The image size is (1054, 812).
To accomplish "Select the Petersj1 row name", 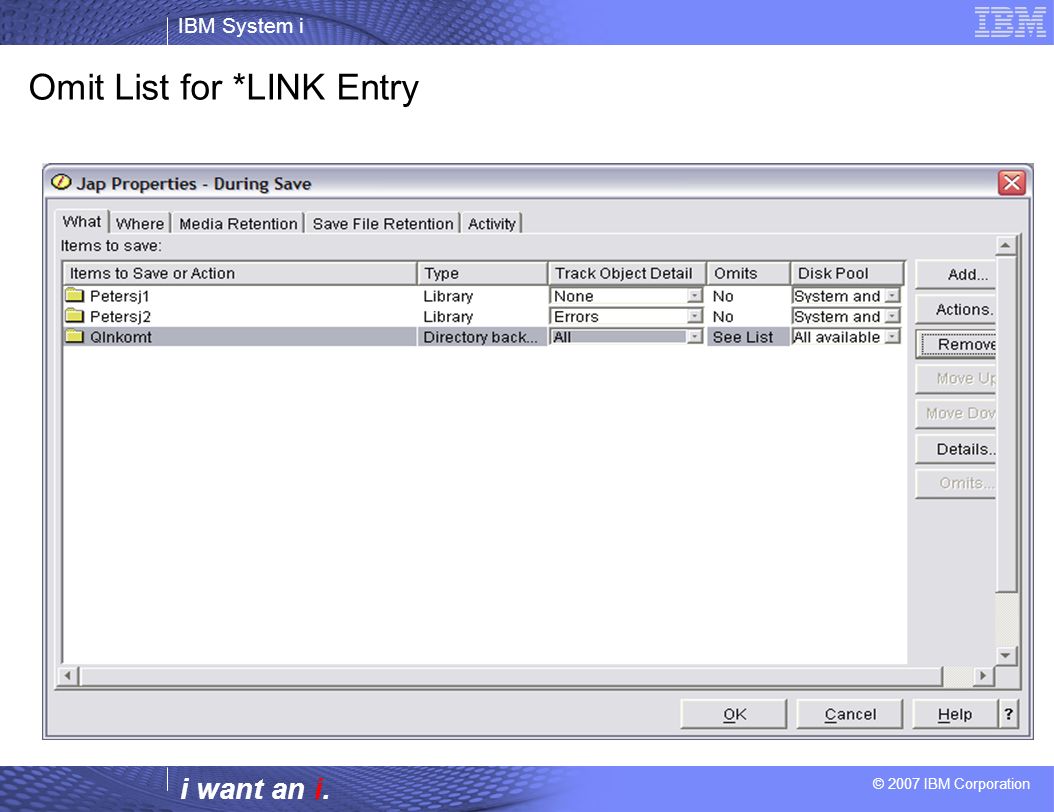I will tap(120, 296).
